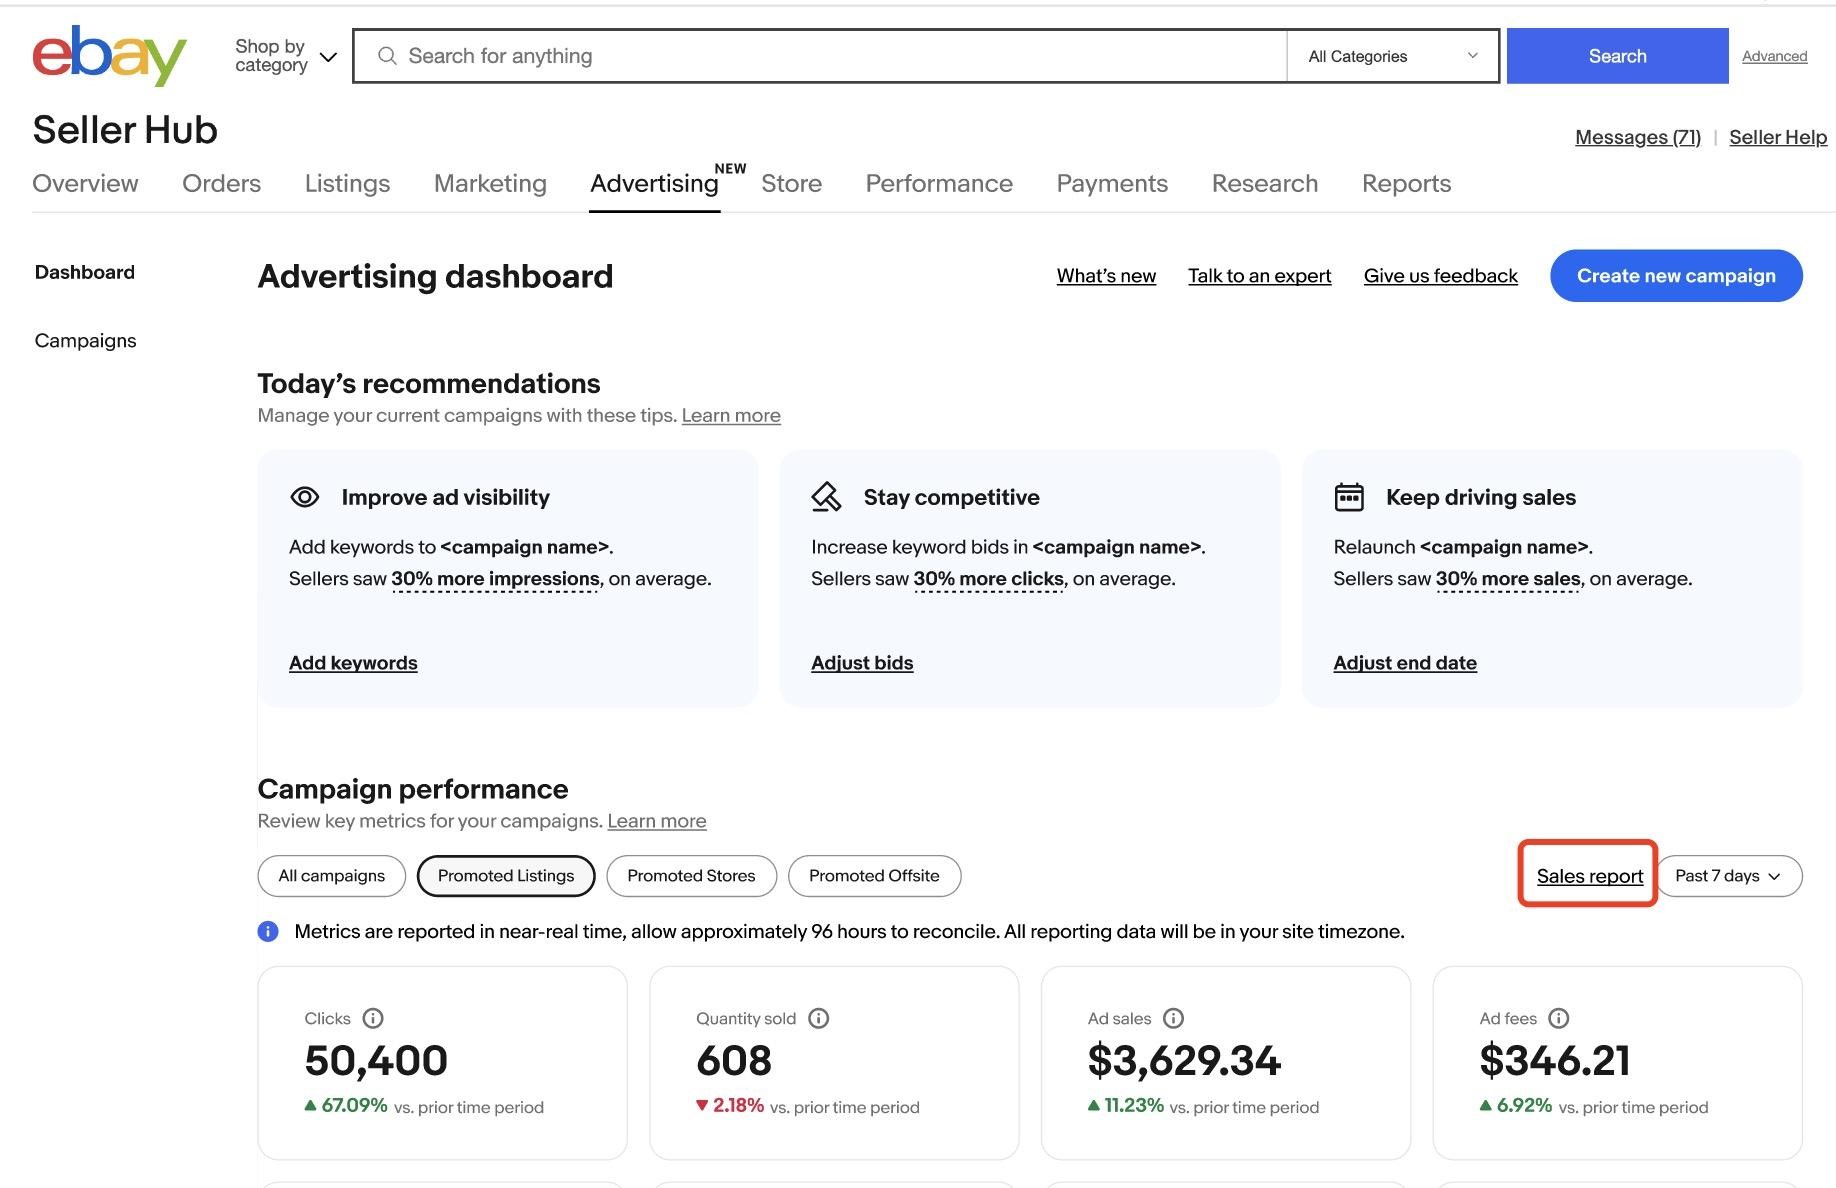Open the Listings tab

347,183
